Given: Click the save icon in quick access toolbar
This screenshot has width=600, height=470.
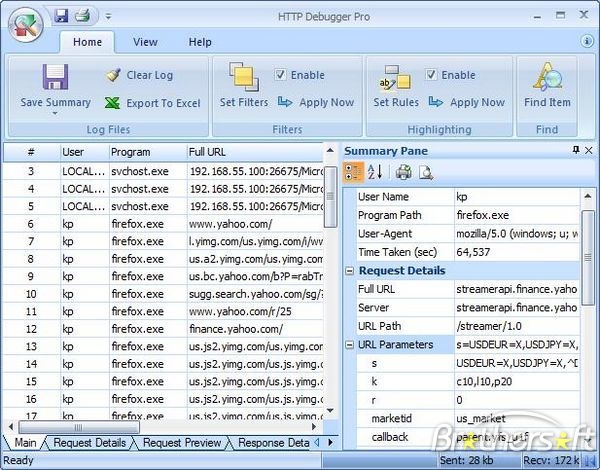Looking at the screenshot, I should tap(61, 16).
